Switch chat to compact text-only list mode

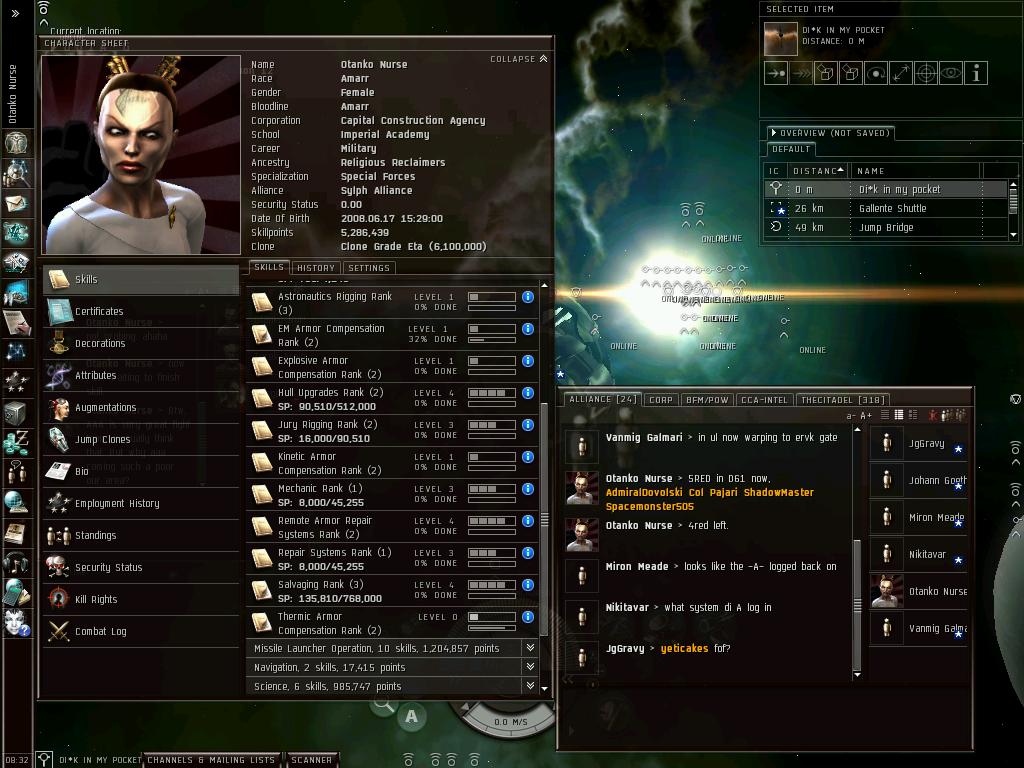[885, 415]
